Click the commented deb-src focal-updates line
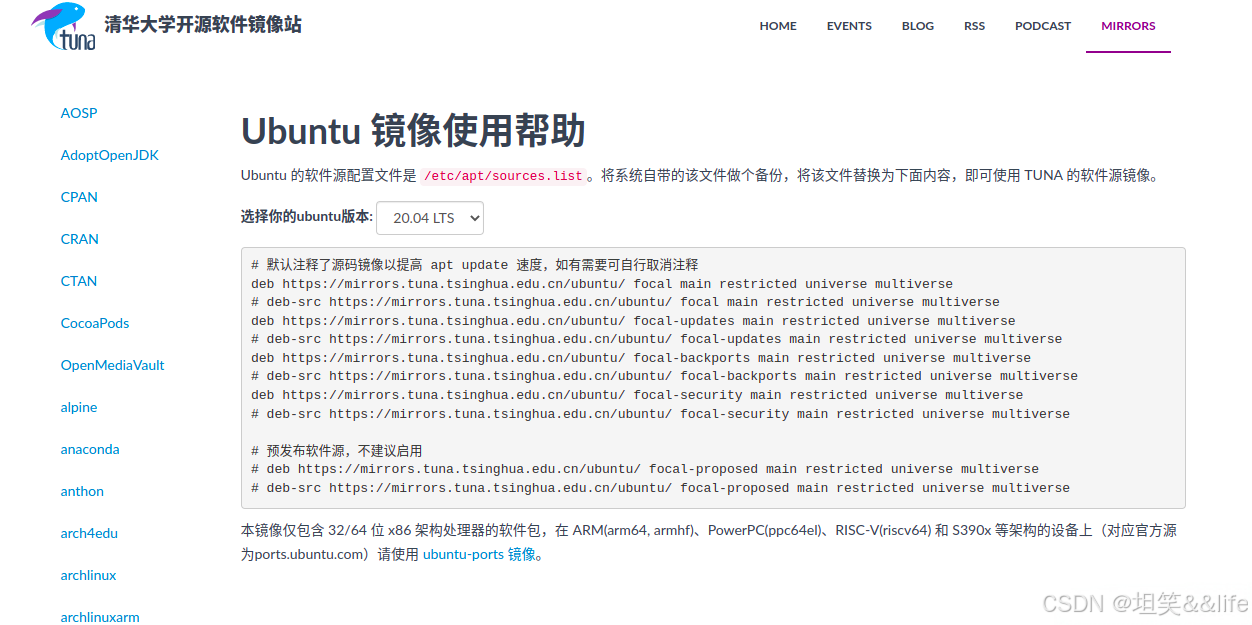The height and width of the screenshot is (625, 1252). (x=656, y=339)
